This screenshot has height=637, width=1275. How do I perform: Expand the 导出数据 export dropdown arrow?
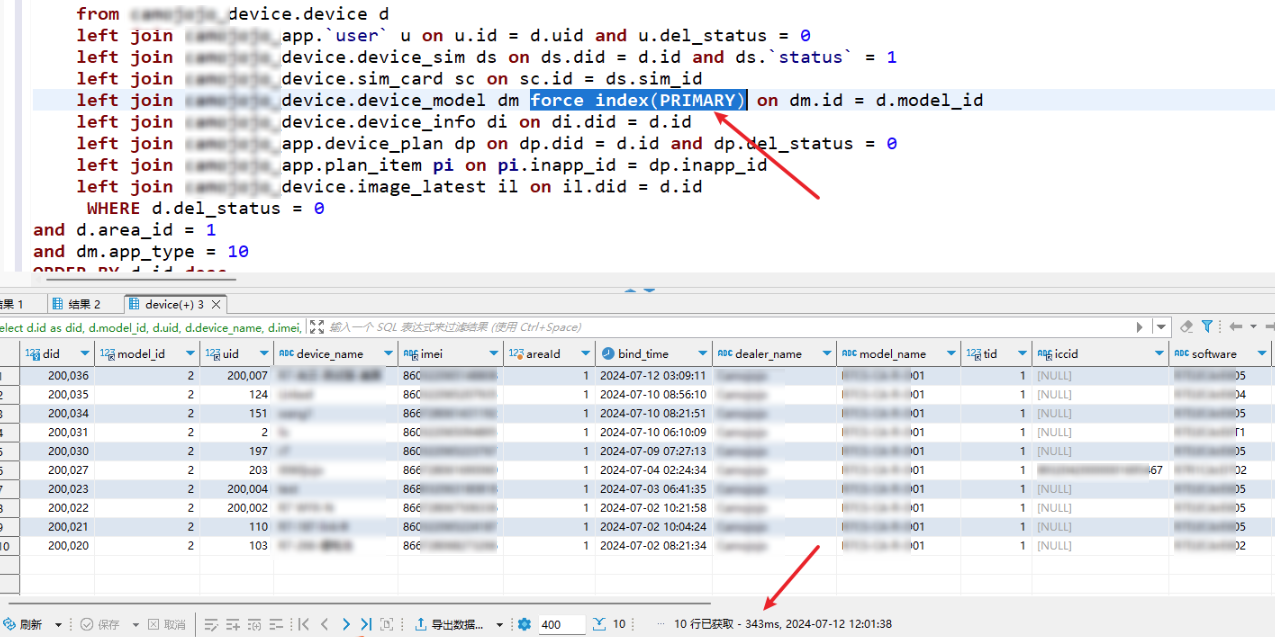click(x=500, y=624)
